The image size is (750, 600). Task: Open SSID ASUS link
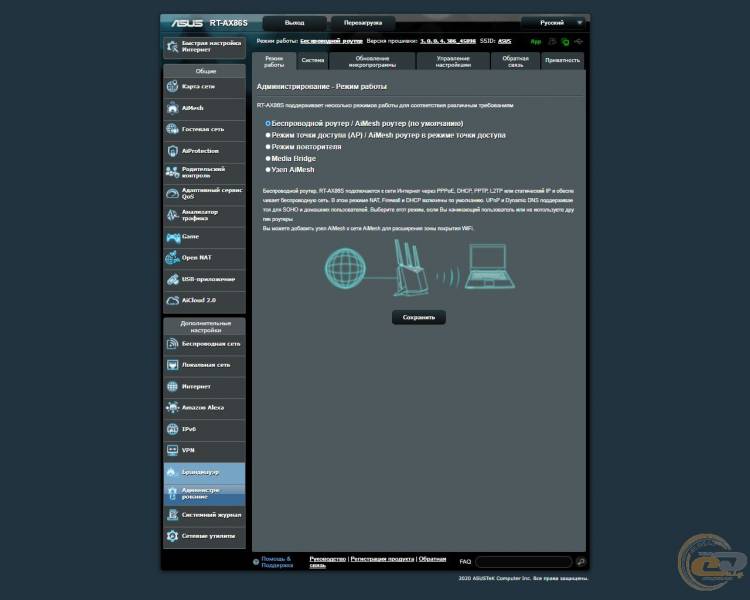pyautogui.click(x=505, y=41)
